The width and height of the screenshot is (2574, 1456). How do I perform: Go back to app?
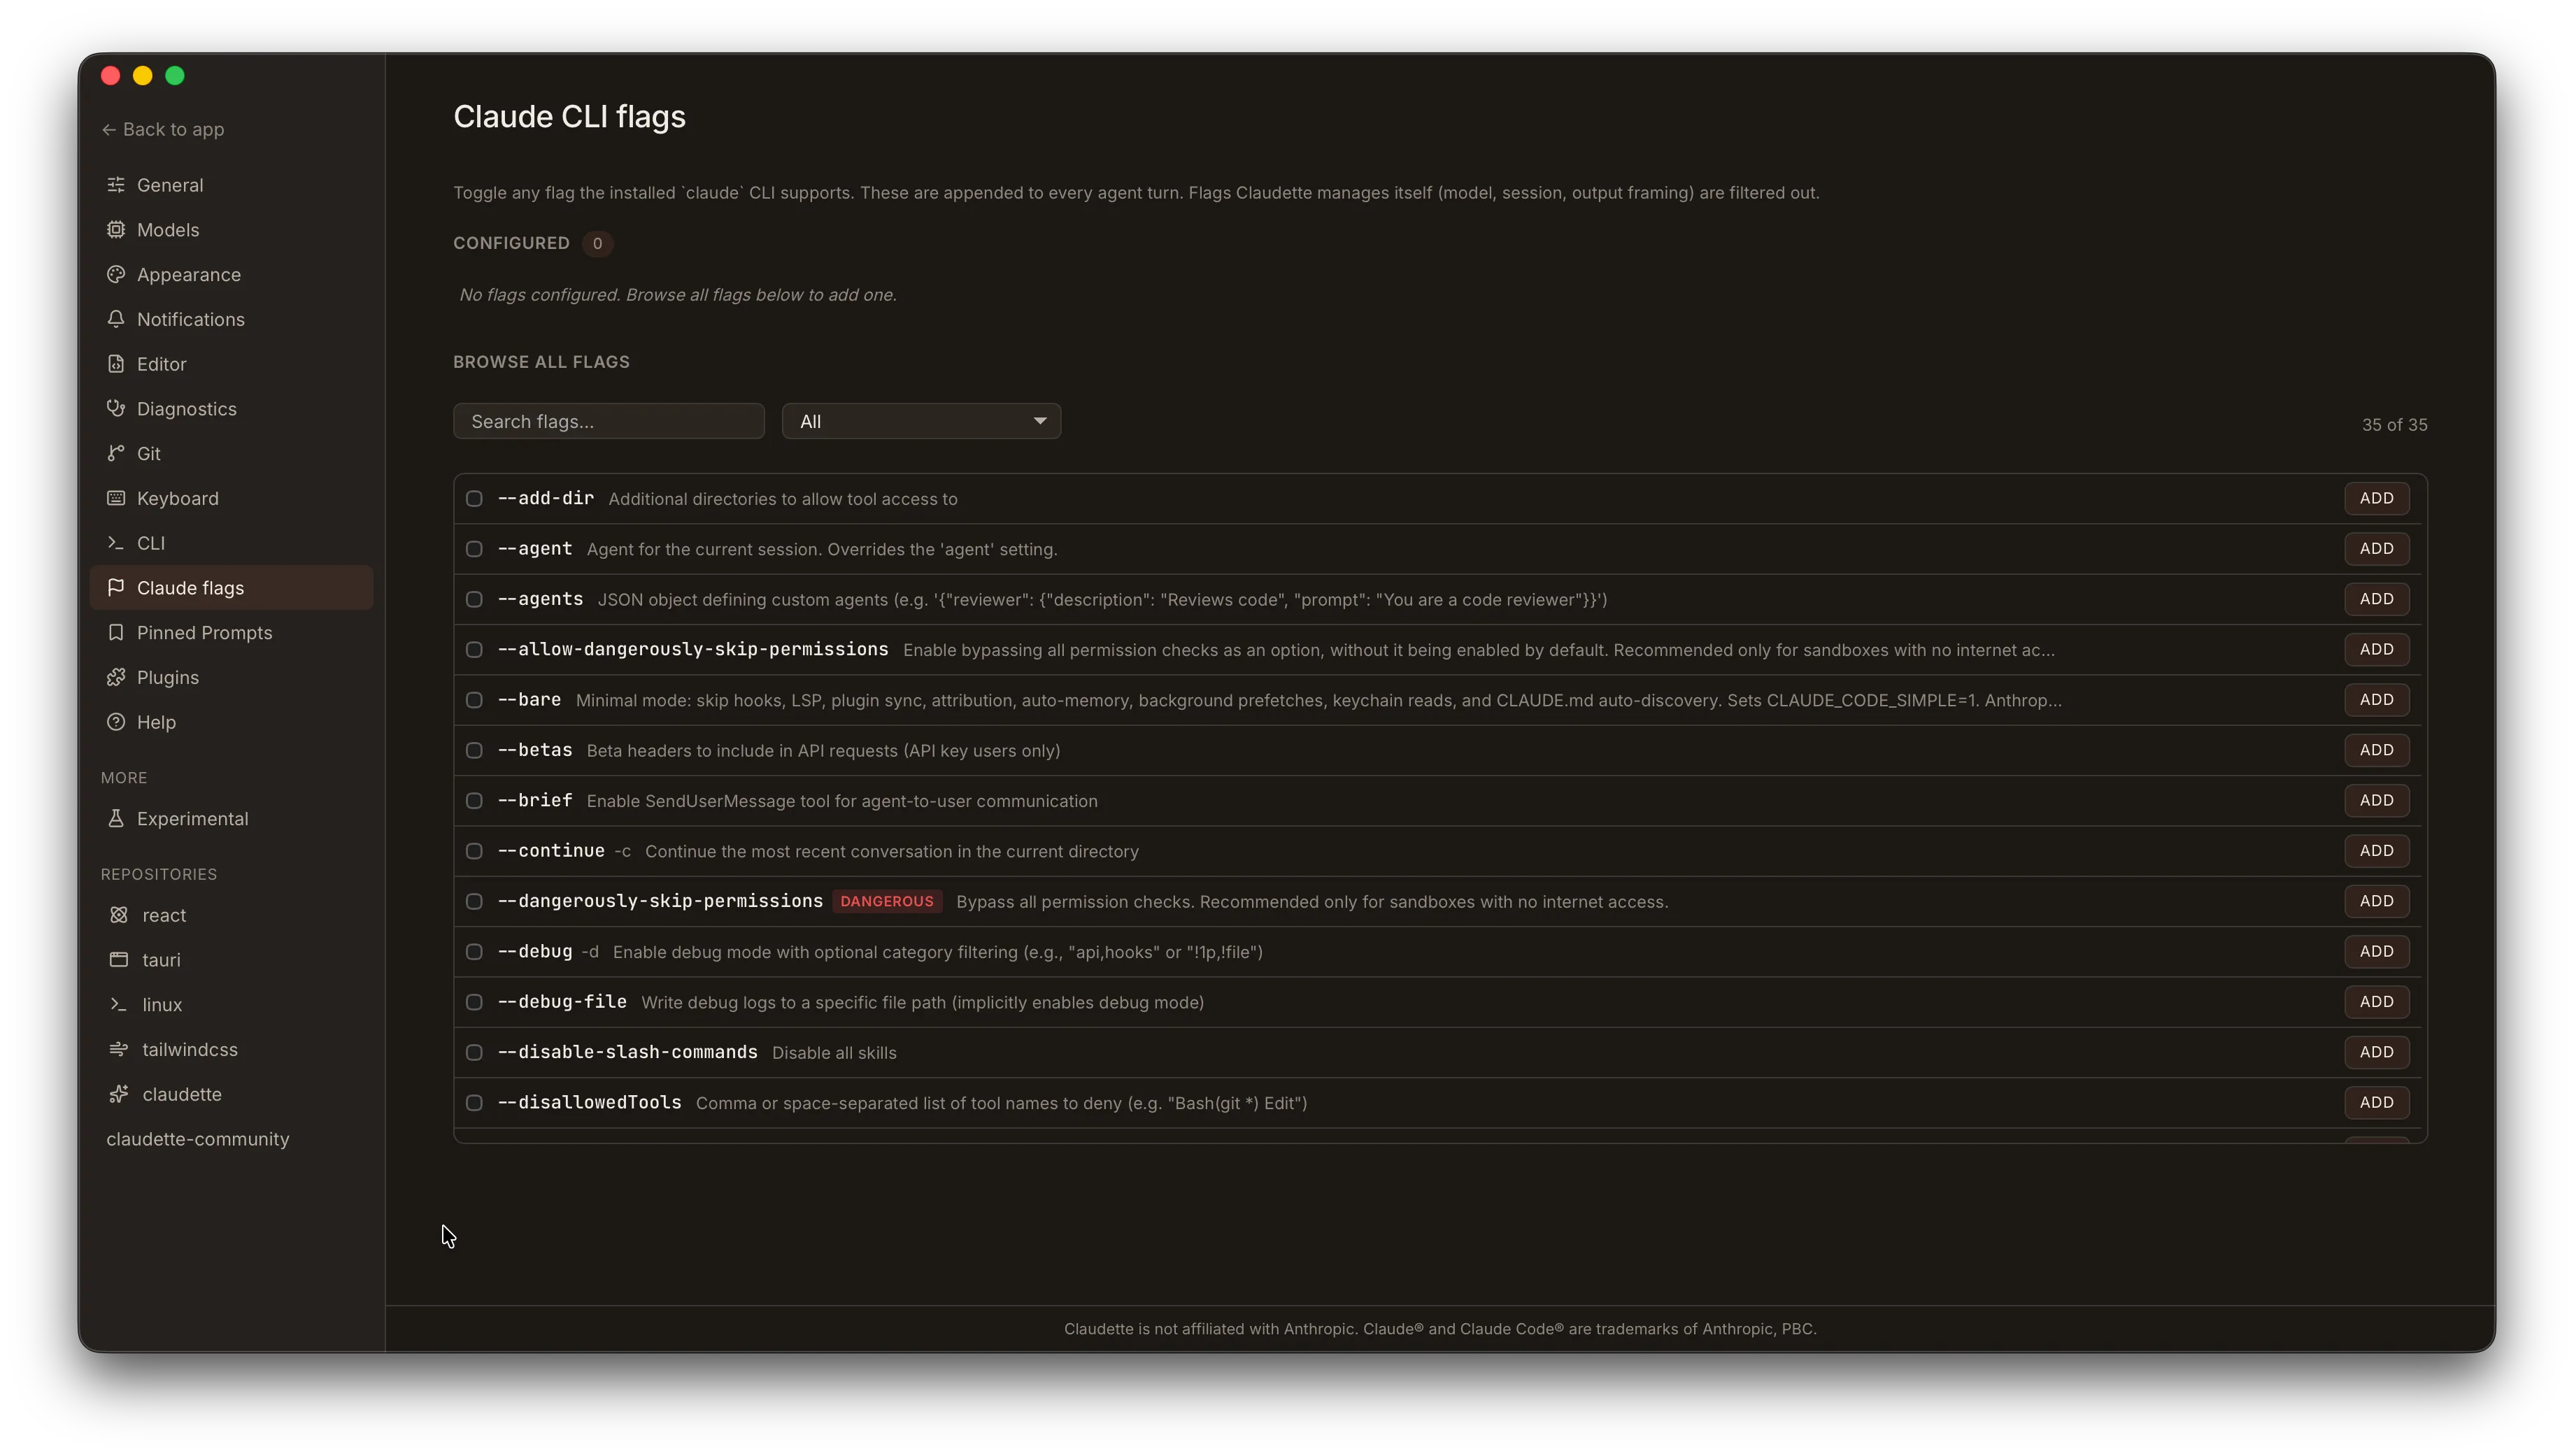tap(162, 129)
